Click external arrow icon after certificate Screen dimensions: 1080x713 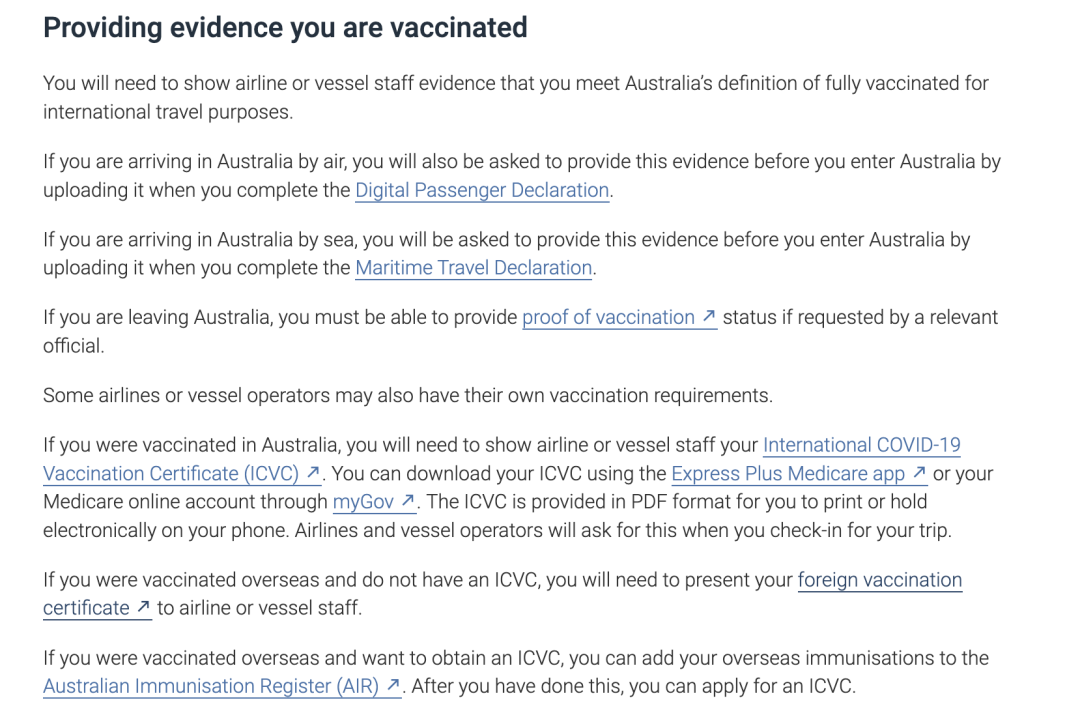tap(143, 607)
